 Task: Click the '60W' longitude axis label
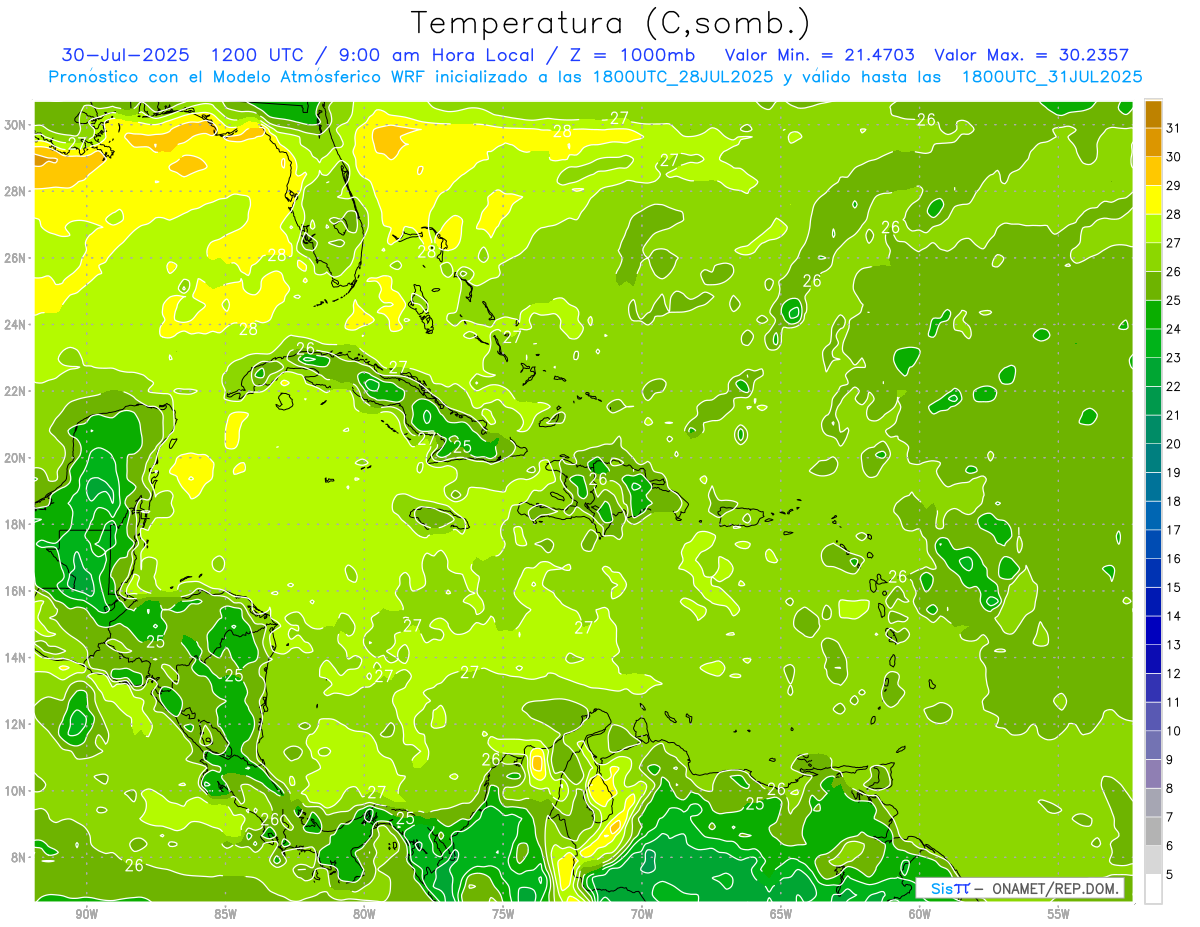pyautogui.click(x=920, y=915)
